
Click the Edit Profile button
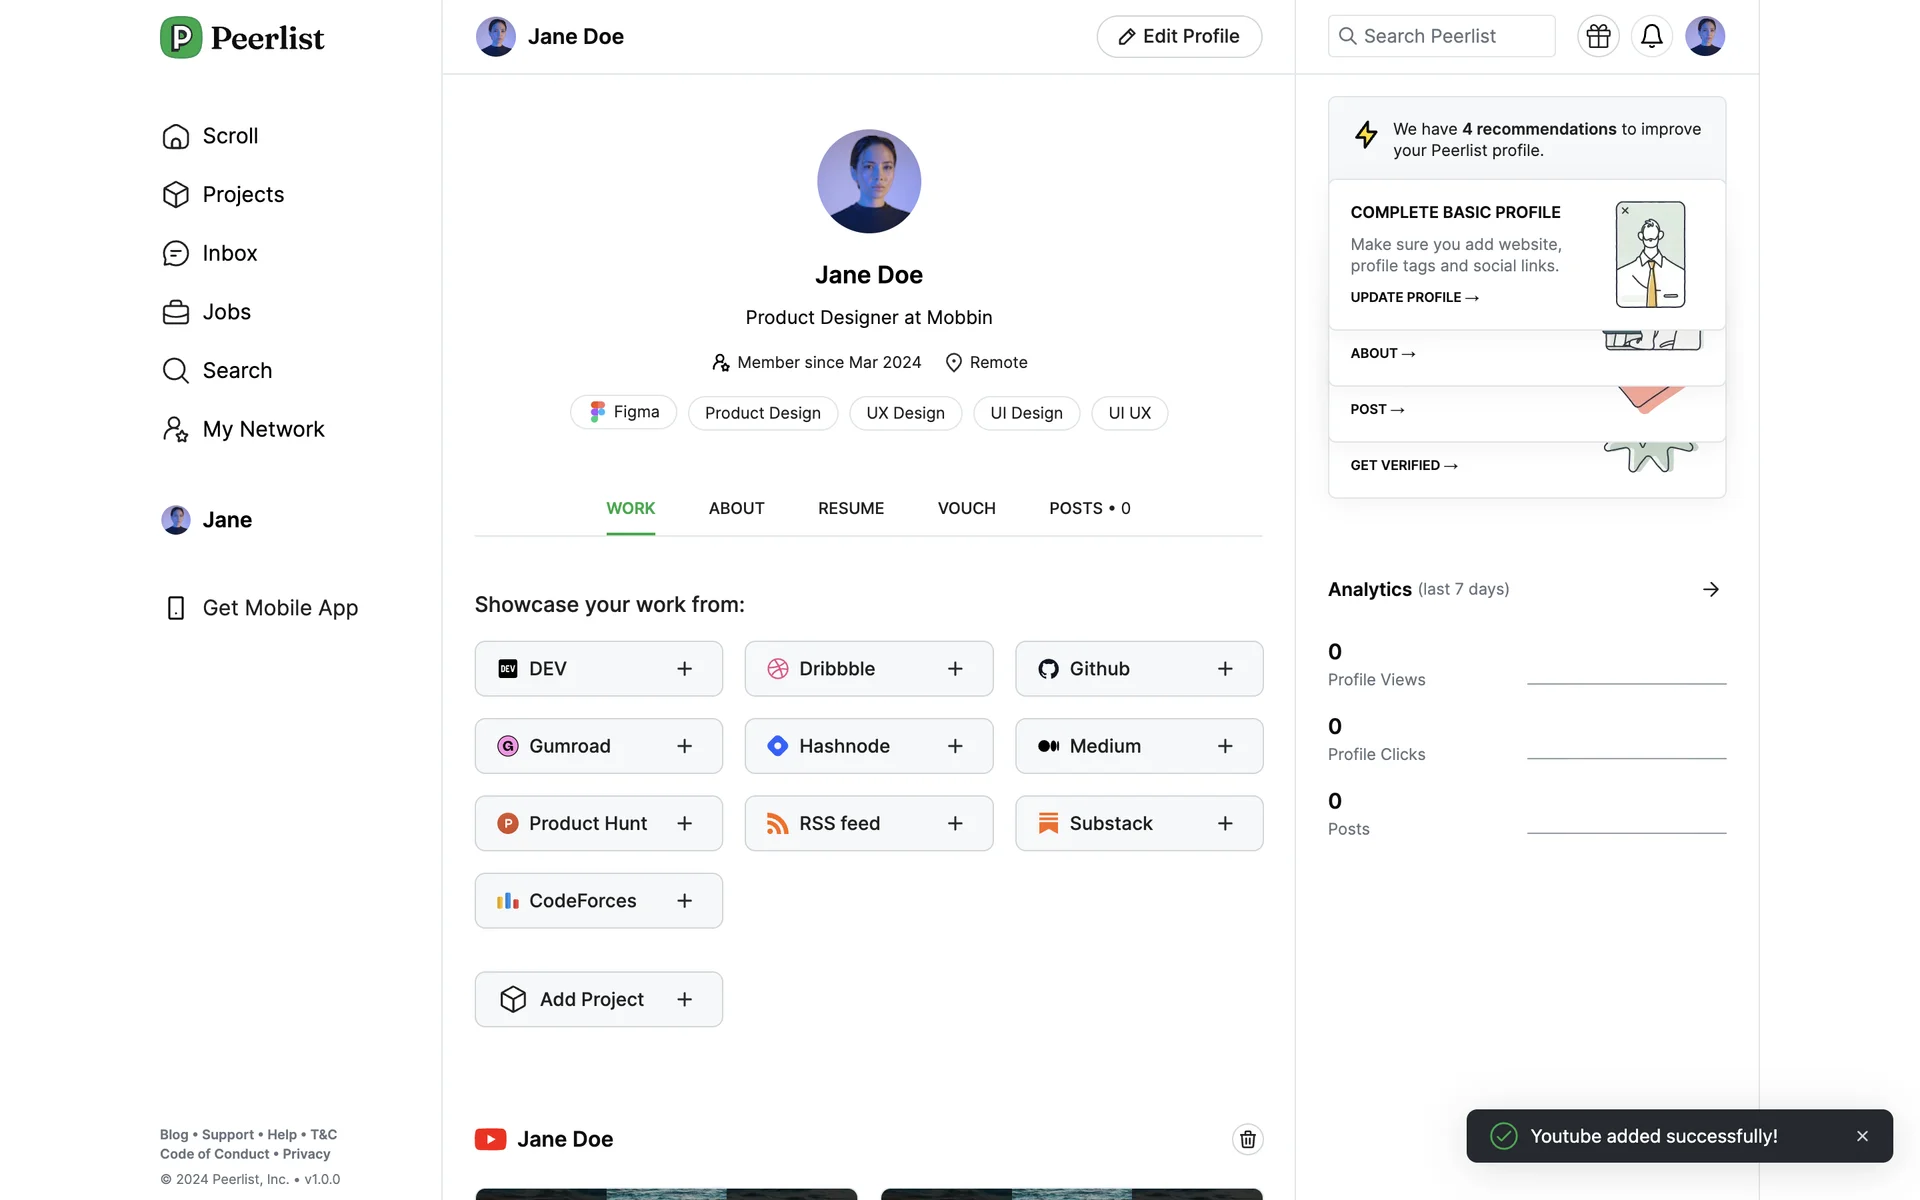(x=1178, y=37)
